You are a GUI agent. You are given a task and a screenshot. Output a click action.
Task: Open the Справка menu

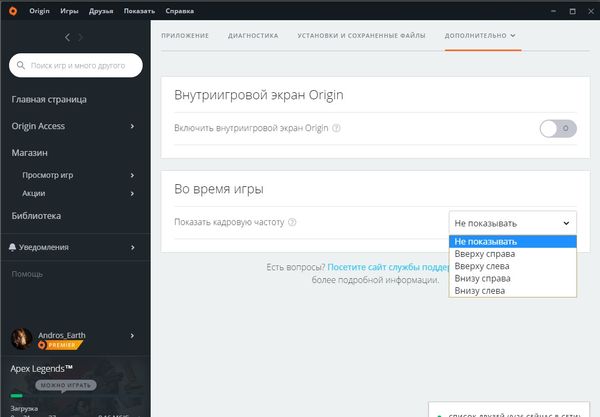tap(179, 11)
